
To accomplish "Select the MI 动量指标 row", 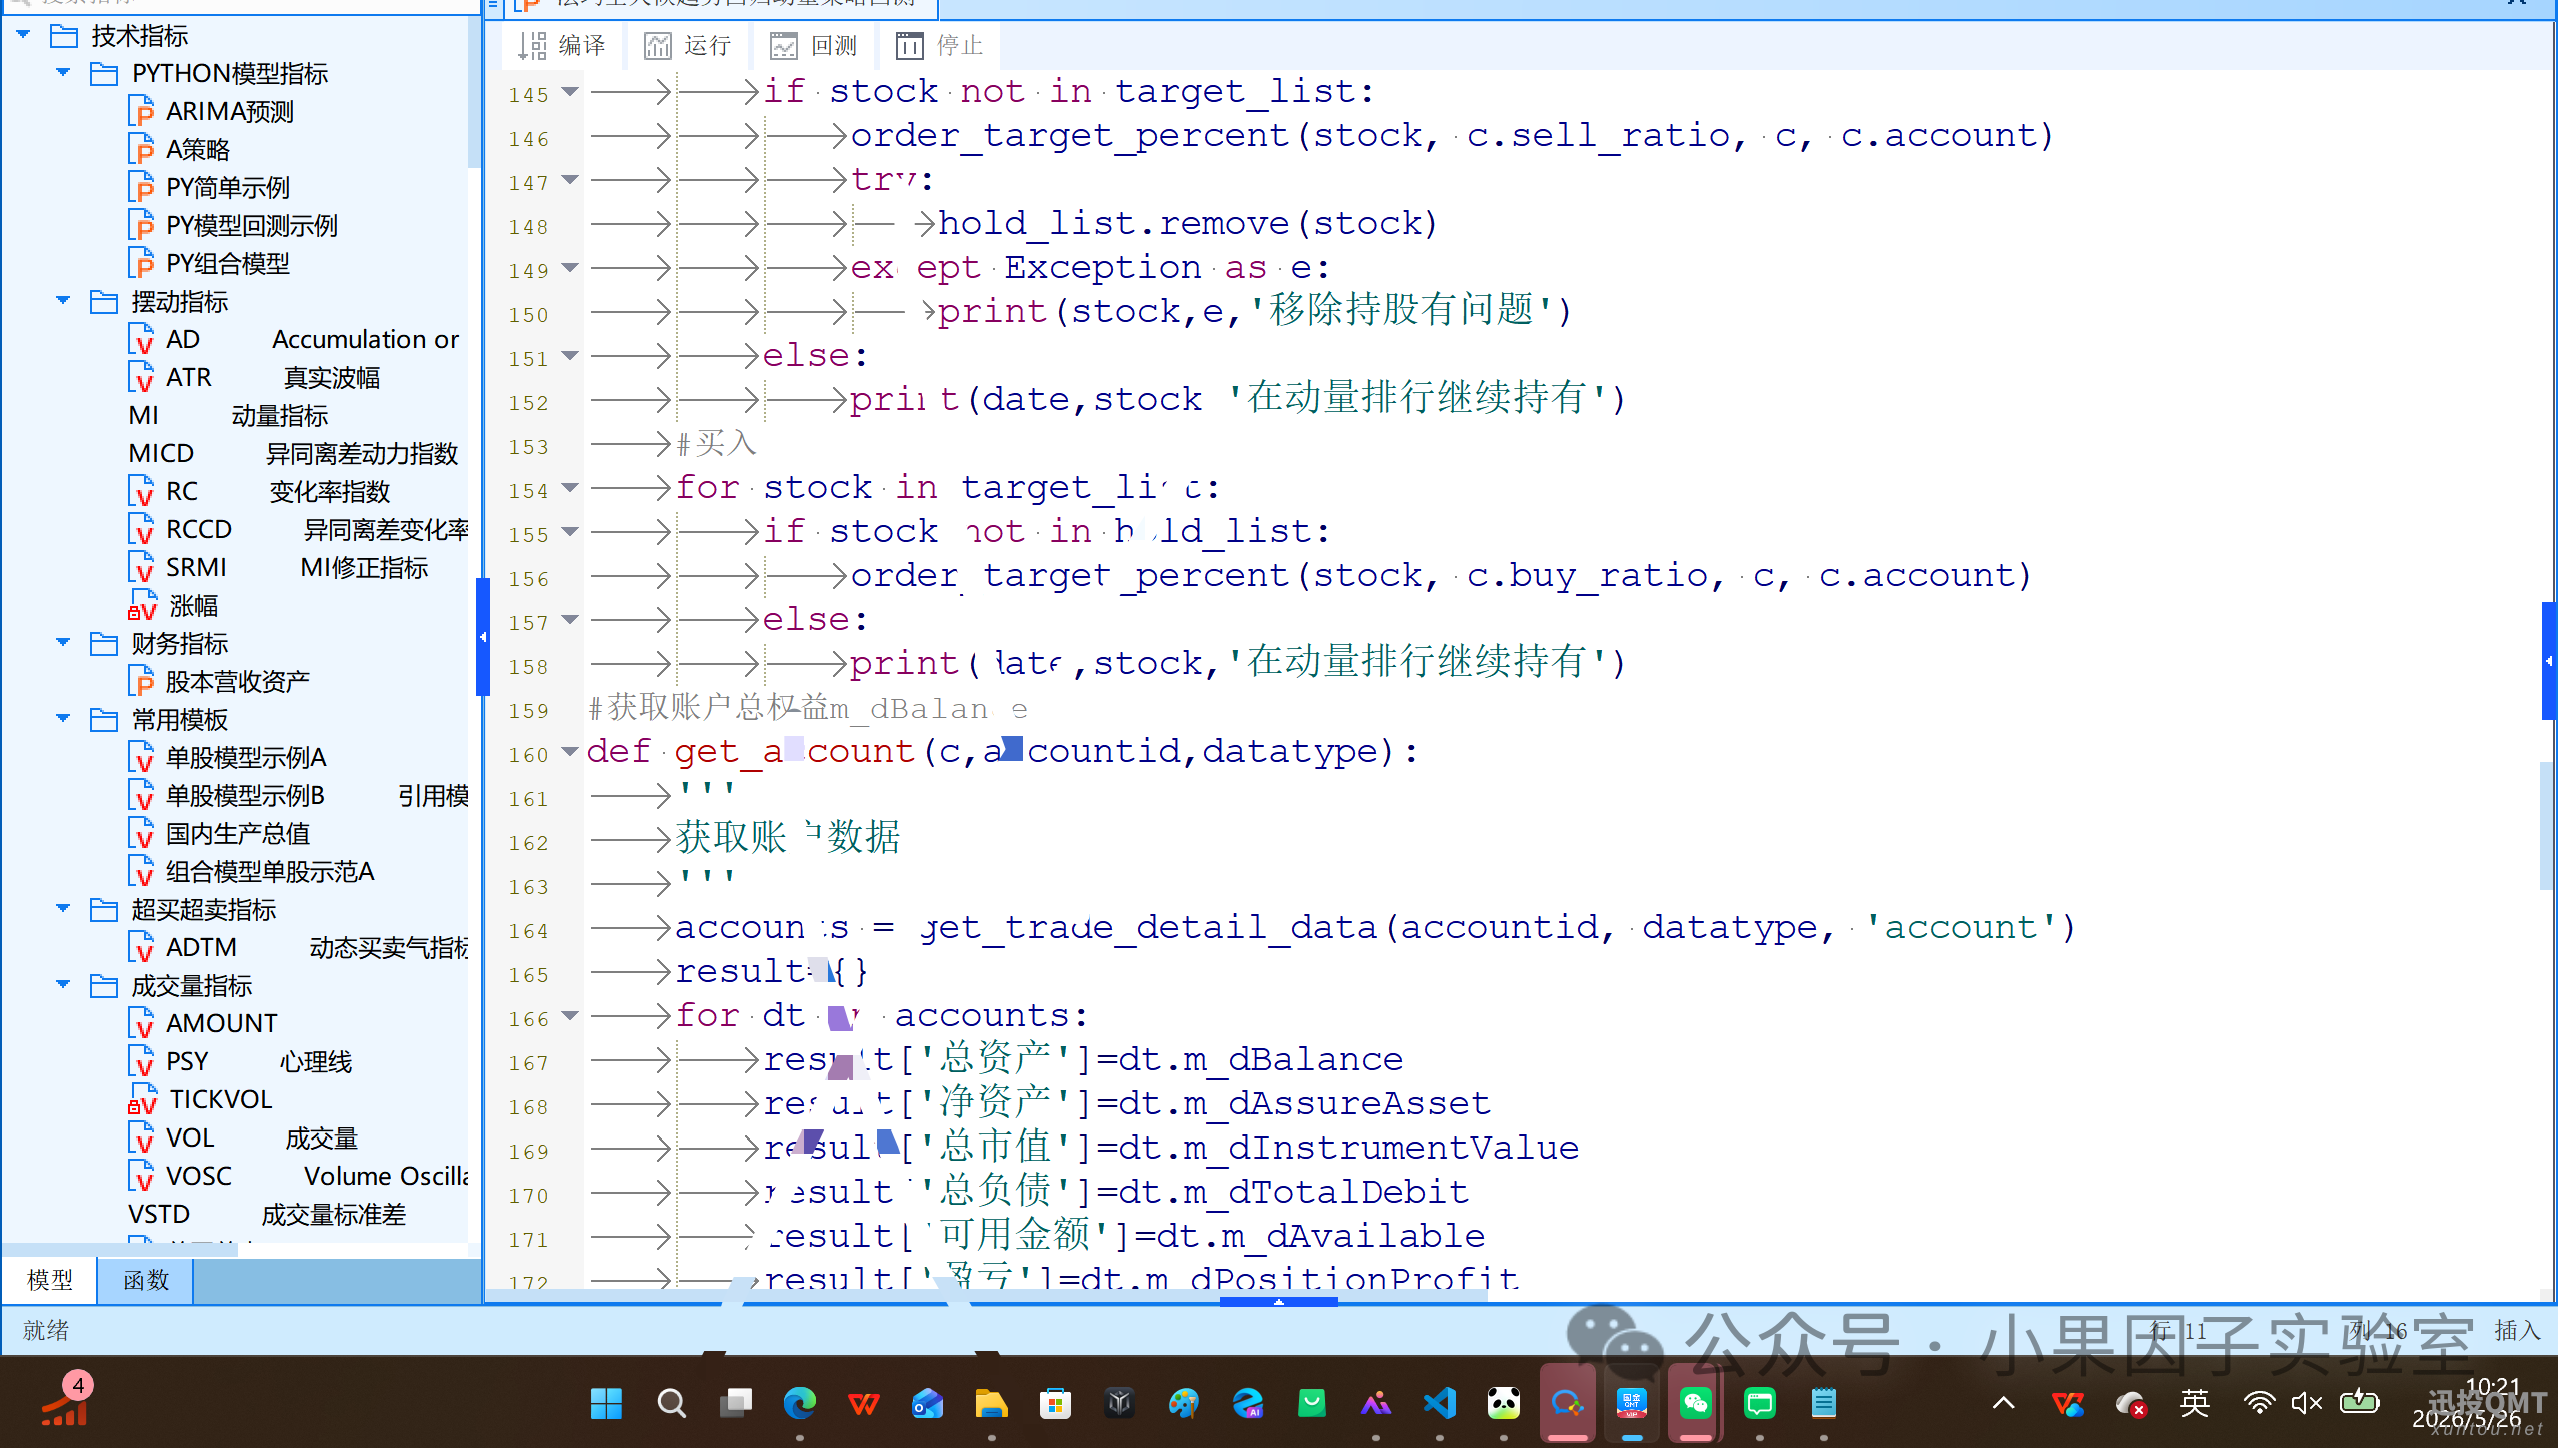I will tap(229, 415).
